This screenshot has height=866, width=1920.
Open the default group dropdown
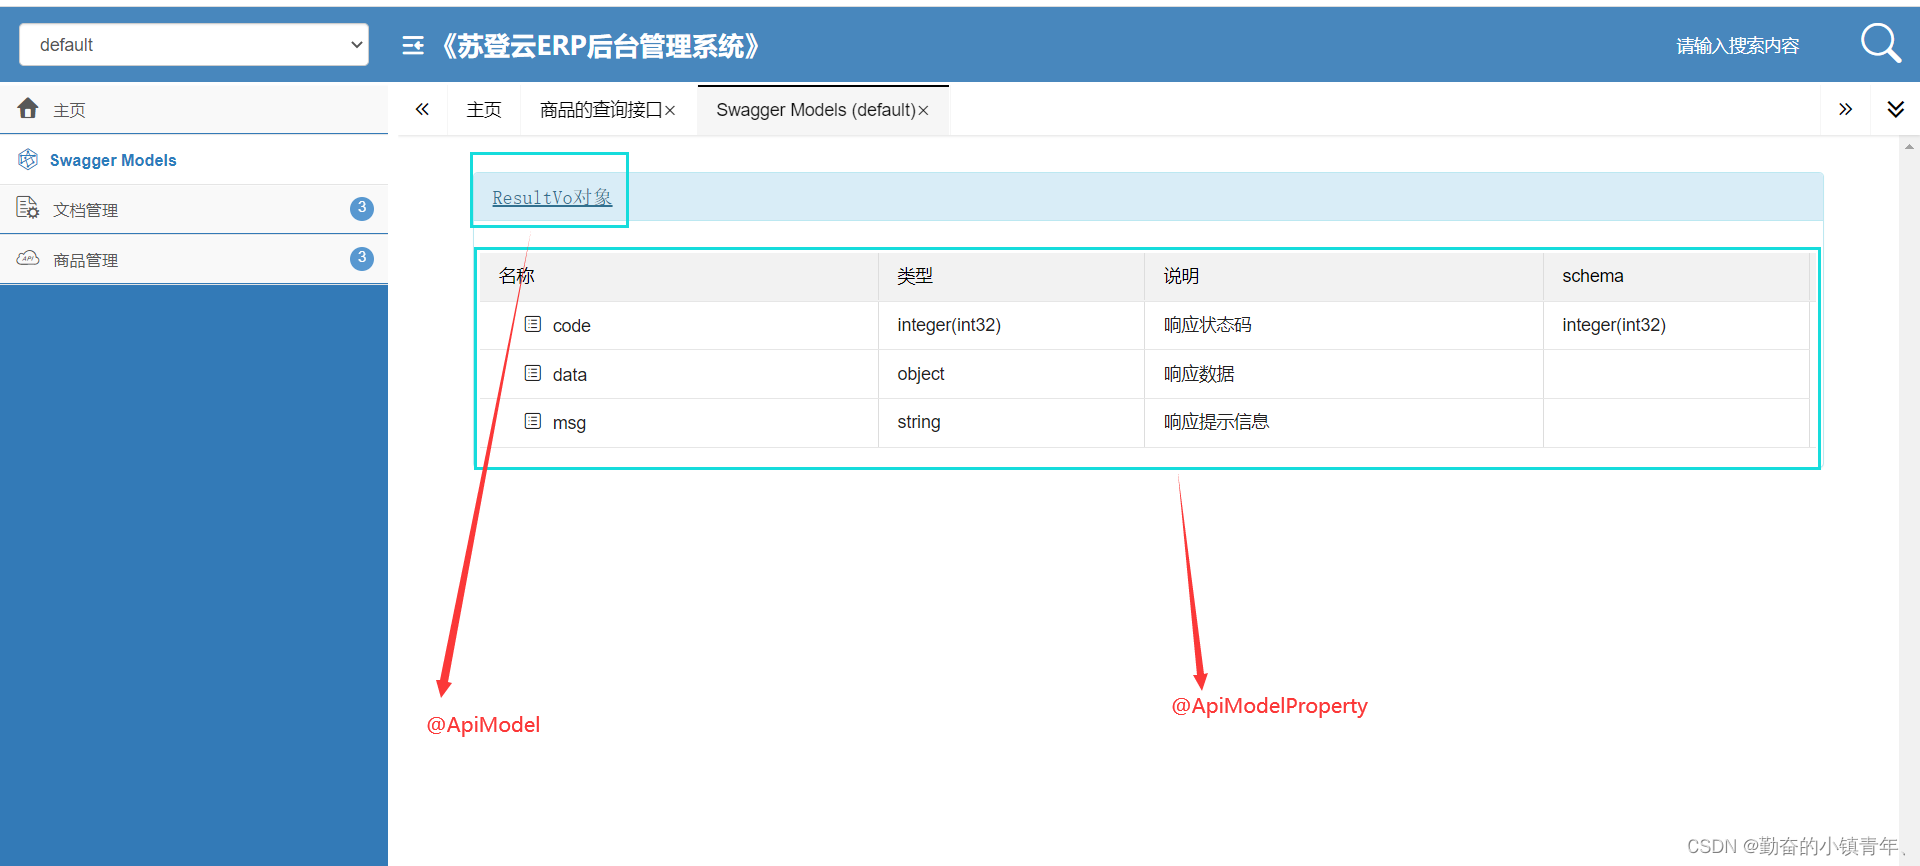point(194,45)
